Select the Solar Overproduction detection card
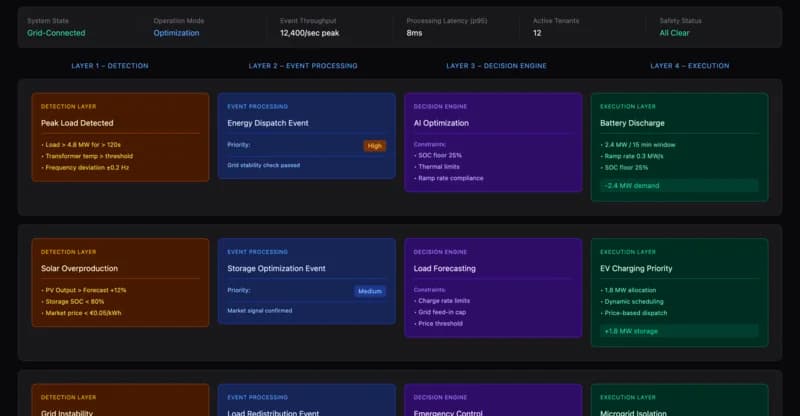Viewport: 800px width, 416px height. [x=120, y=282]
